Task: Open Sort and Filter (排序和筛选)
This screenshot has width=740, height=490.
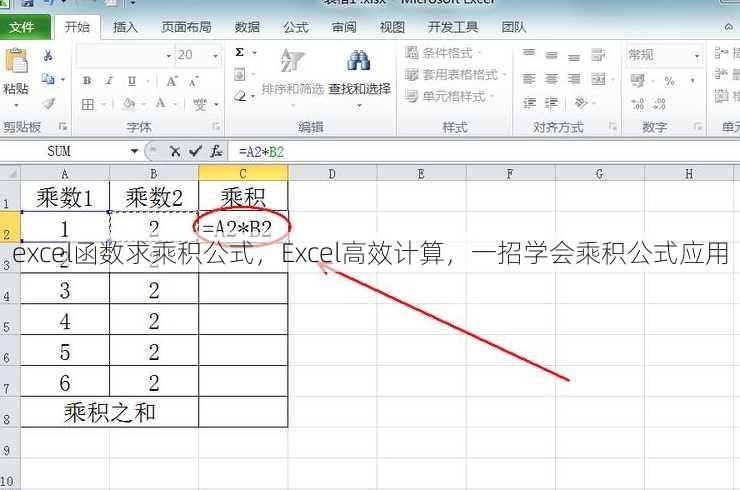Action: 293,76
